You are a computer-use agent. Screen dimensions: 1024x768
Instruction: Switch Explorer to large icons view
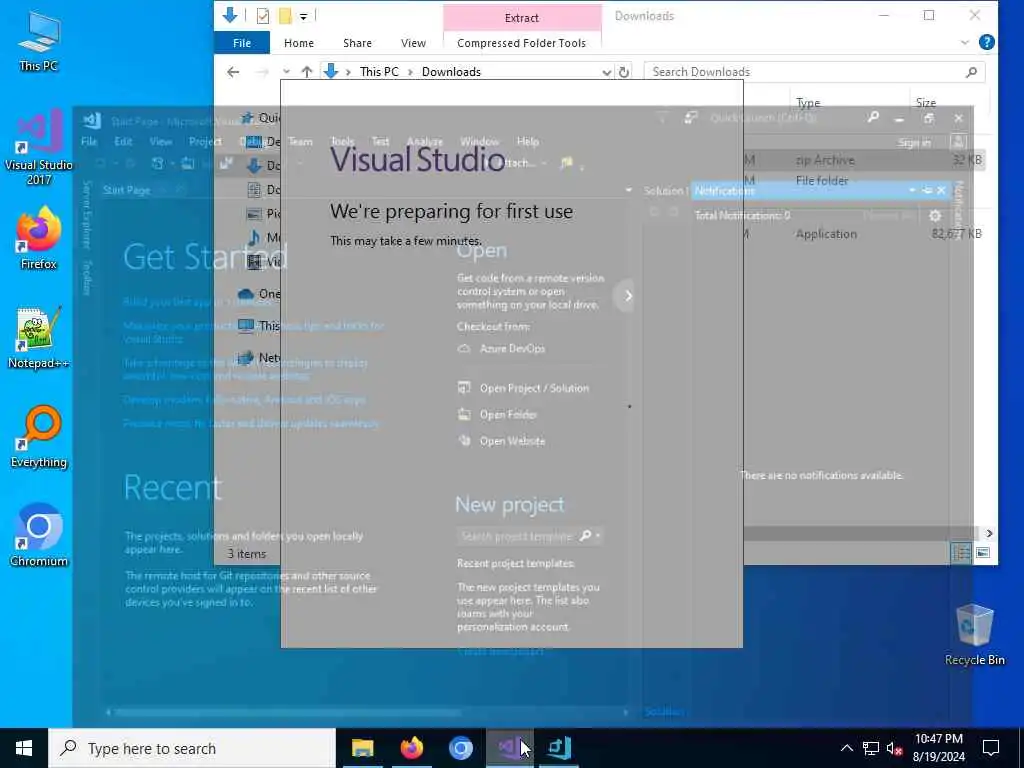983,552
